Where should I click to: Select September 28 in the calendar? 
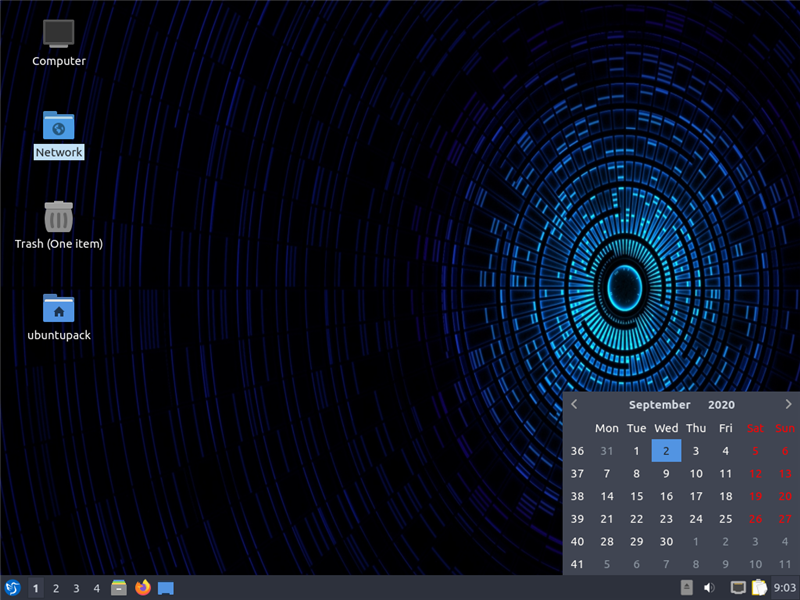pos(607,541)
